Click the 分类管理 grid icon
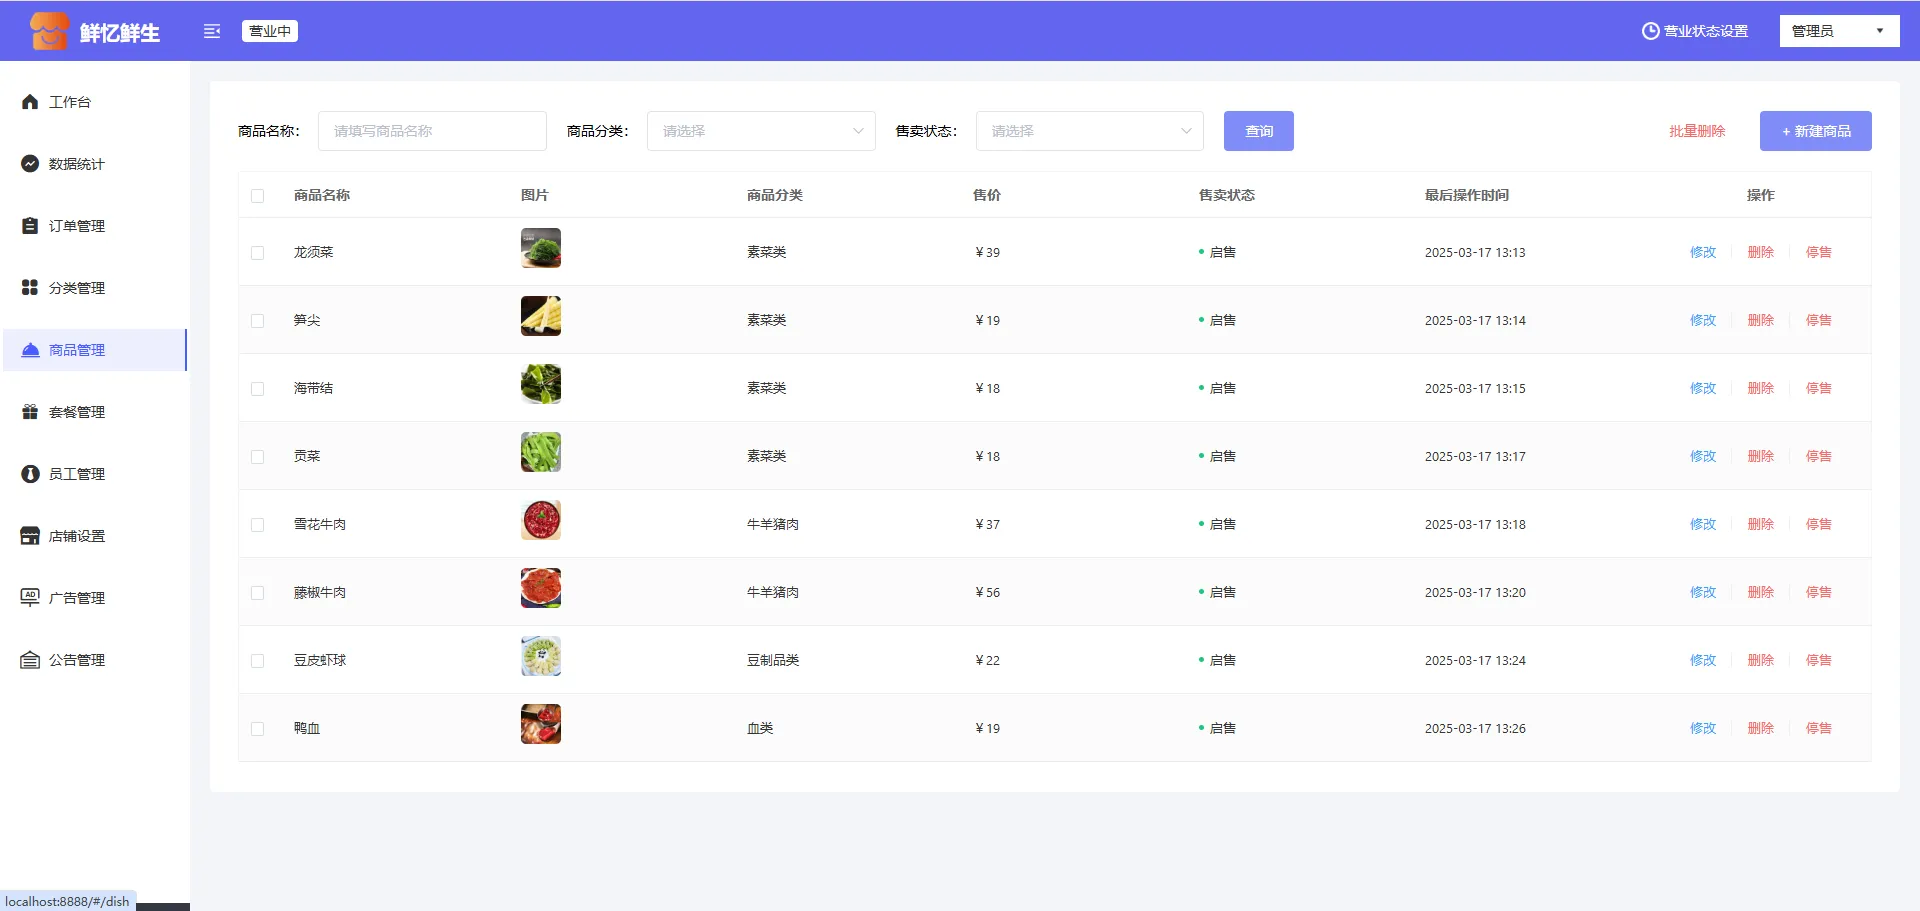 click(x=30, y=288)
